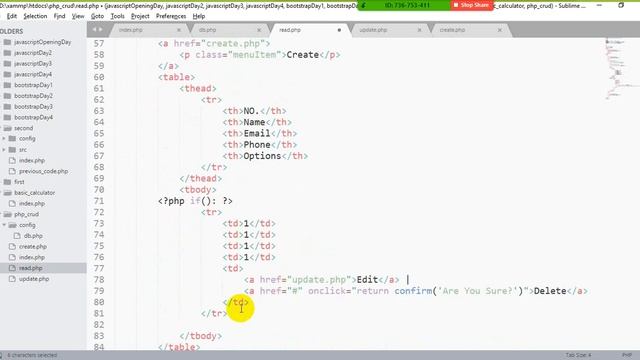Open the Selection menu

point(35,16)
